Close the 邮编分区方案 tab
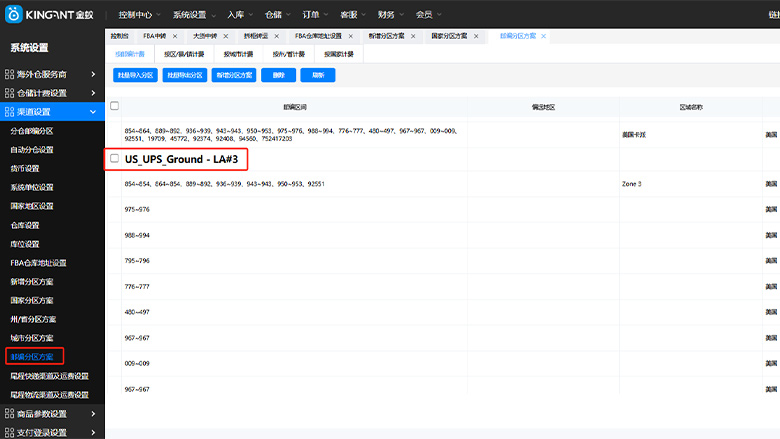 pyautogui.click(x=545, y=36)
